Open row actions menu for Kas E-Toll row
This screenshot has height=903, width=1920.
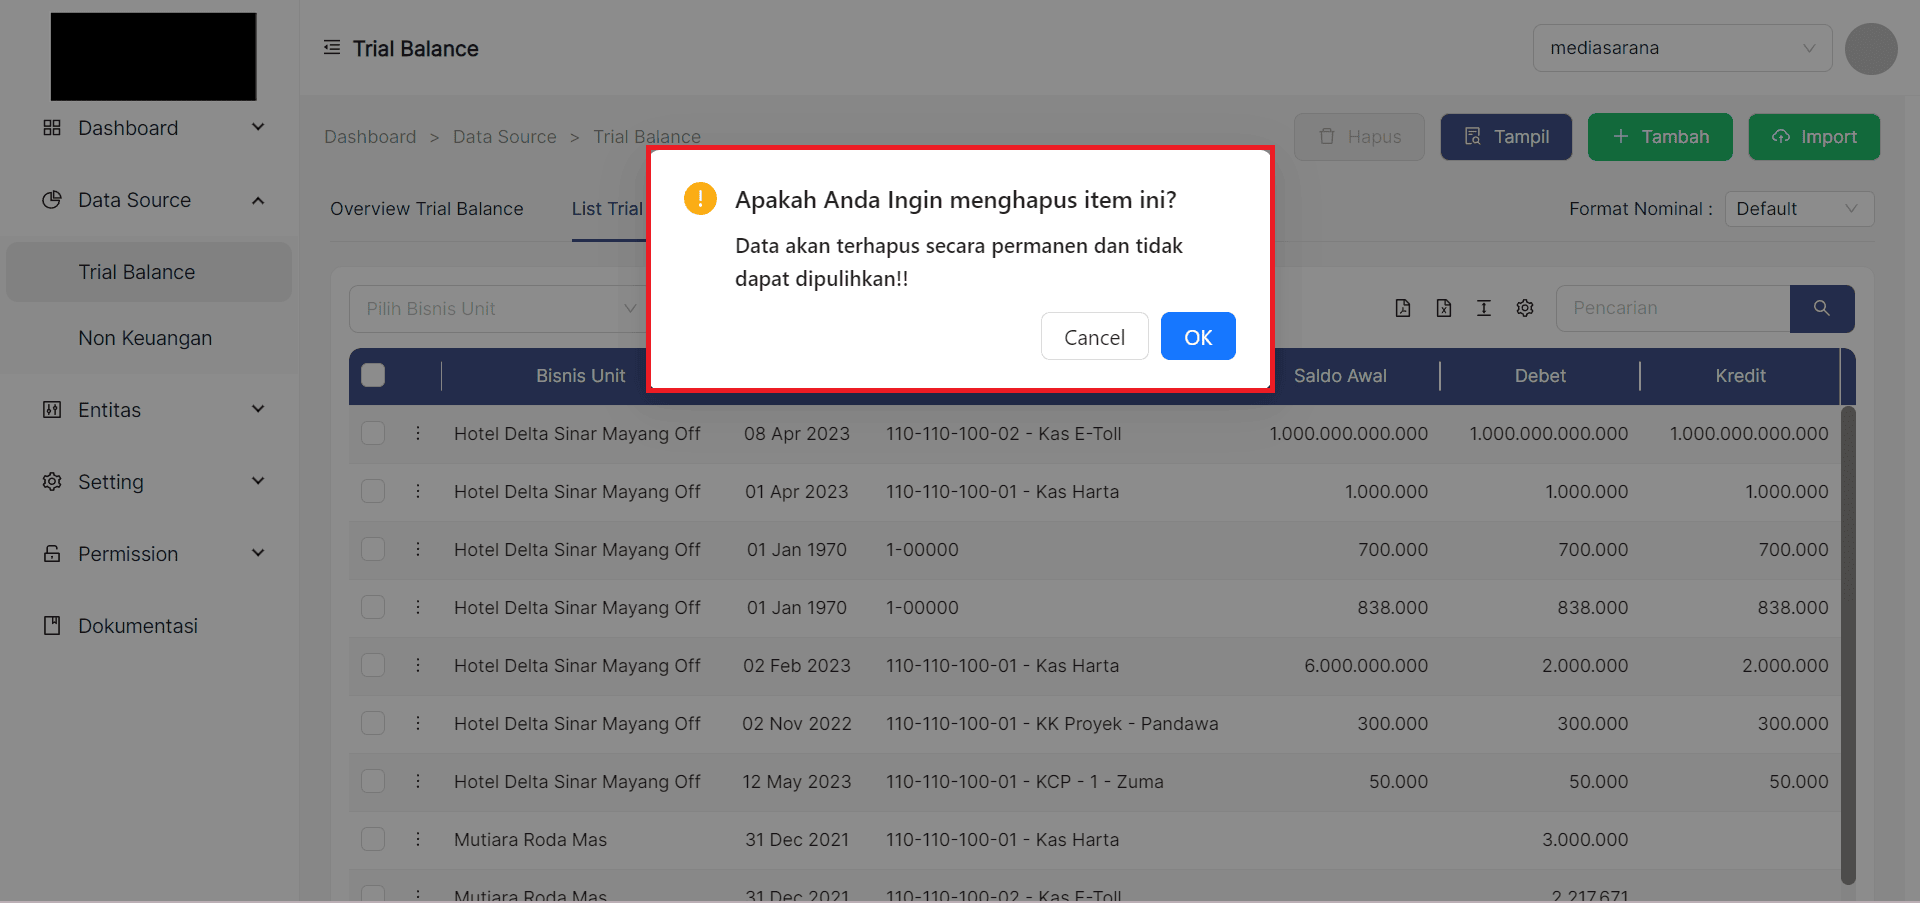pos(418,433)
